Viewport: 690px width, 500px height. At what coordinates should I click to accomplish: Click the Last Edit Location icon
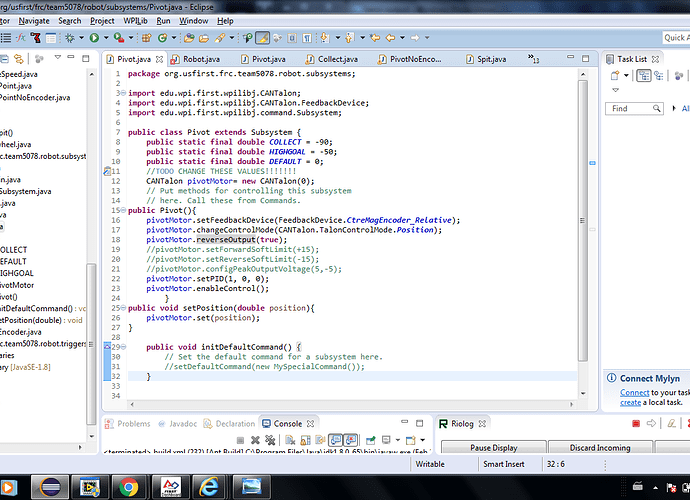(x=375, y=38)
